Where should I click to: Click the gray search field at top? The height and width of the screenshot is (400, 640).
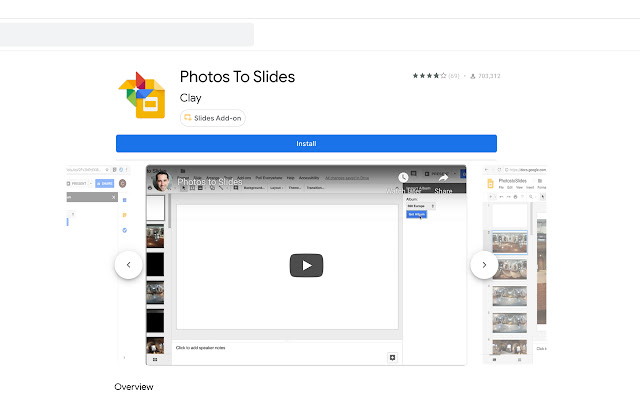[127, 34]
